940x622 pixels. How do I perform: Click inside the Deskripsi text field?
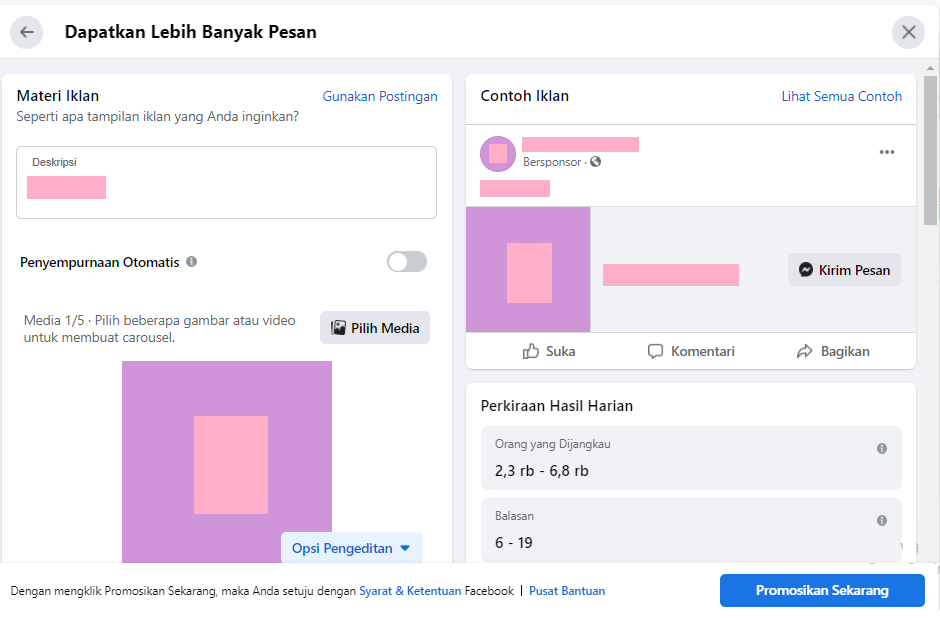227,182
